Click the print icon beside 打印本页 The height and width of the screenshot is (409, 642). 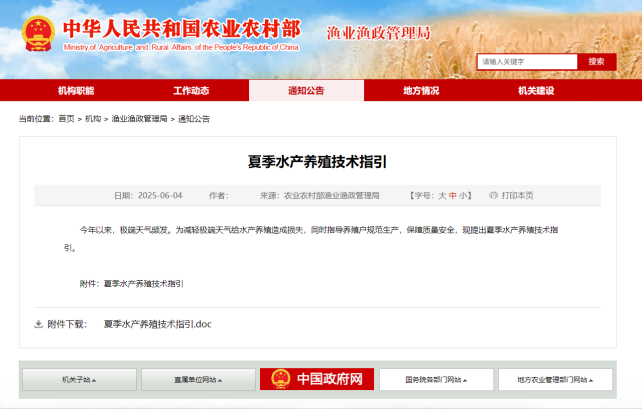493,195
